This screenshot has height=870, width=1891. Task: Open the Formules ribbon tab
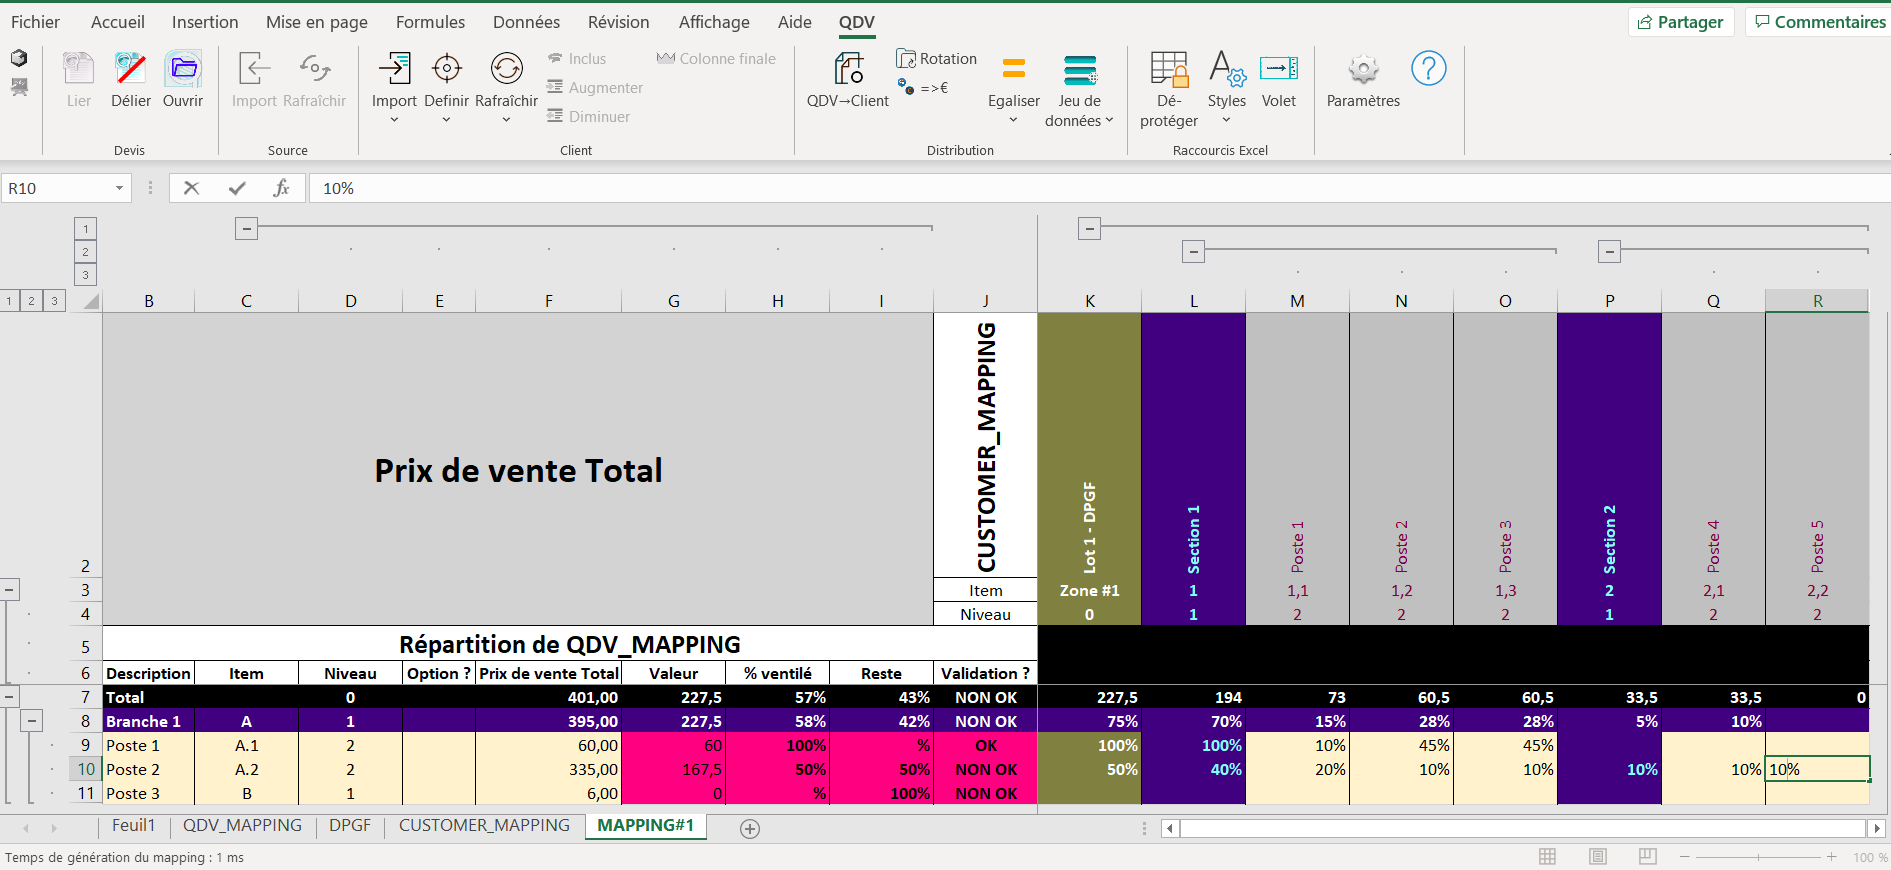[x=430, y=22]
